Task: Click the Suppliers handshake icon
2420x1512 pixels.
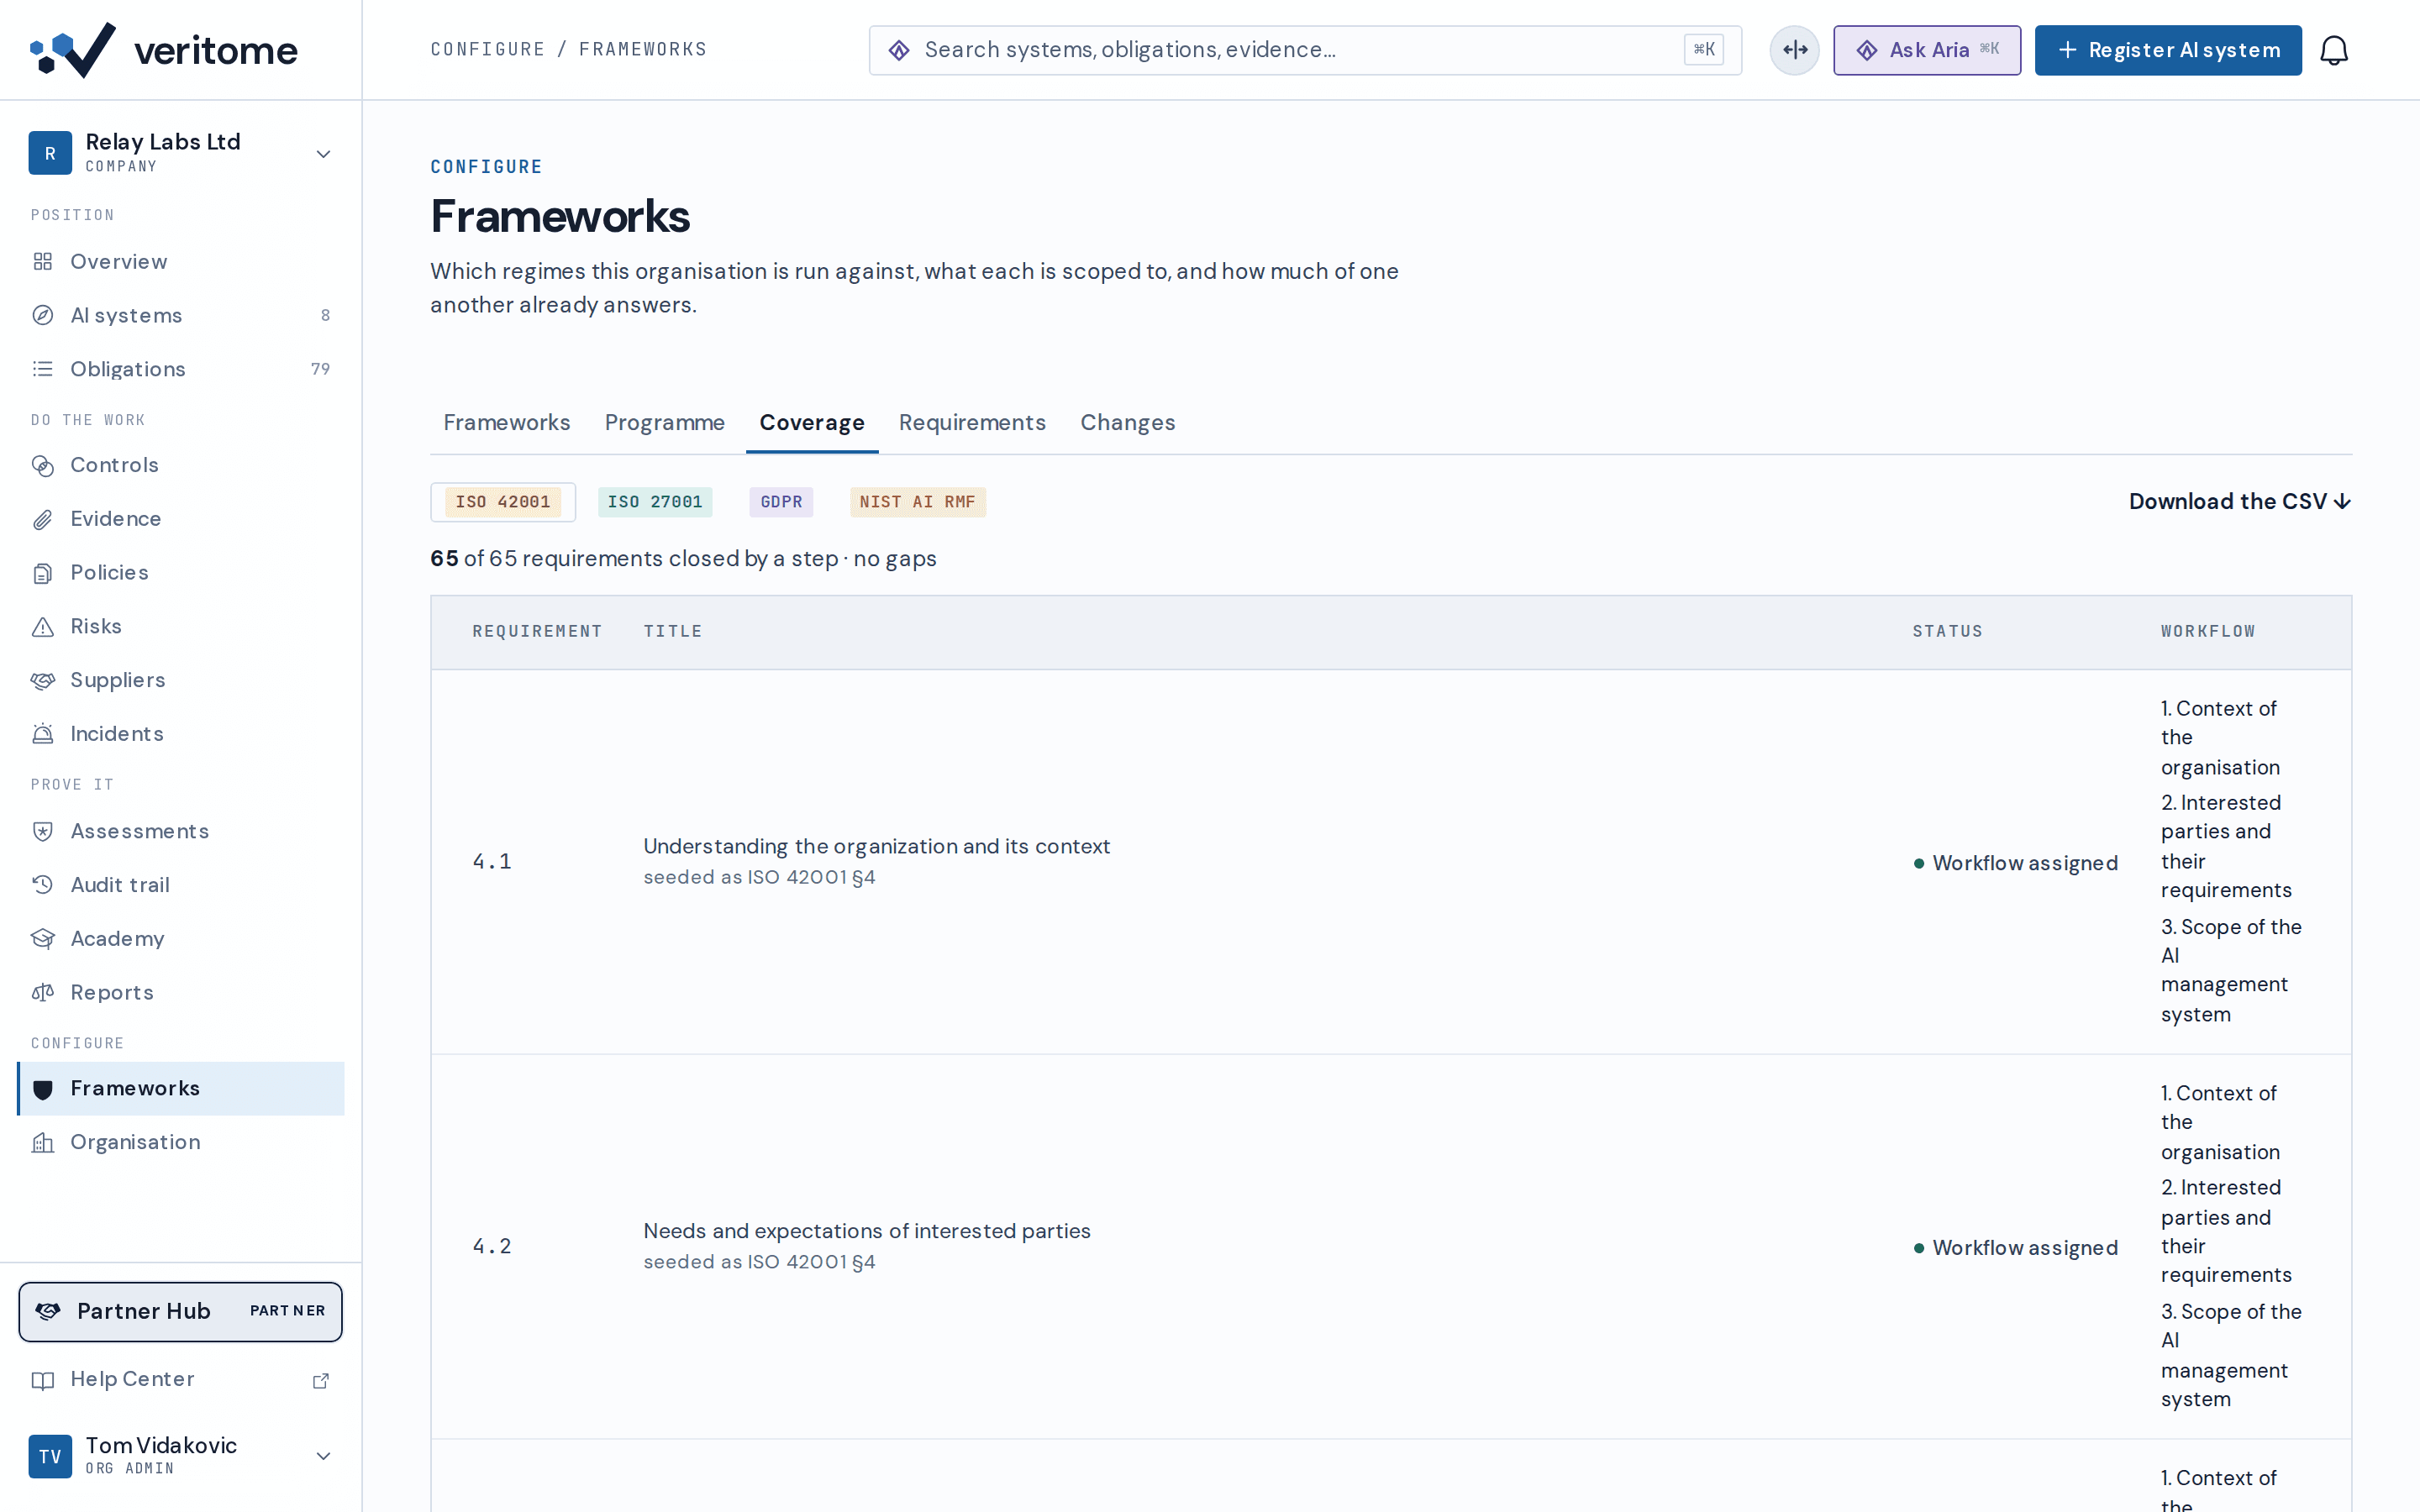Action: coord(42,681)
